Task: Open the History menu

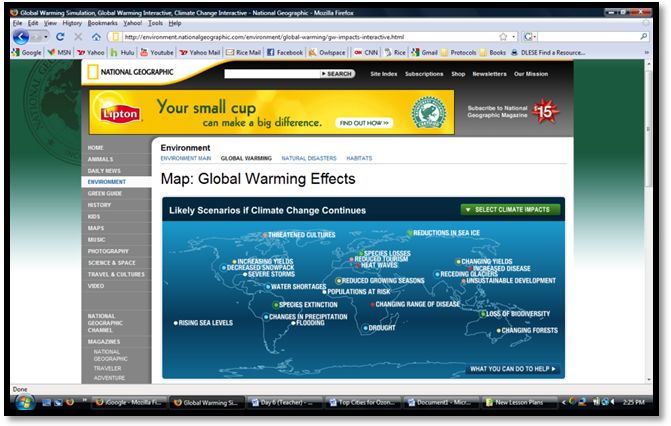Action: coord(72,23)
